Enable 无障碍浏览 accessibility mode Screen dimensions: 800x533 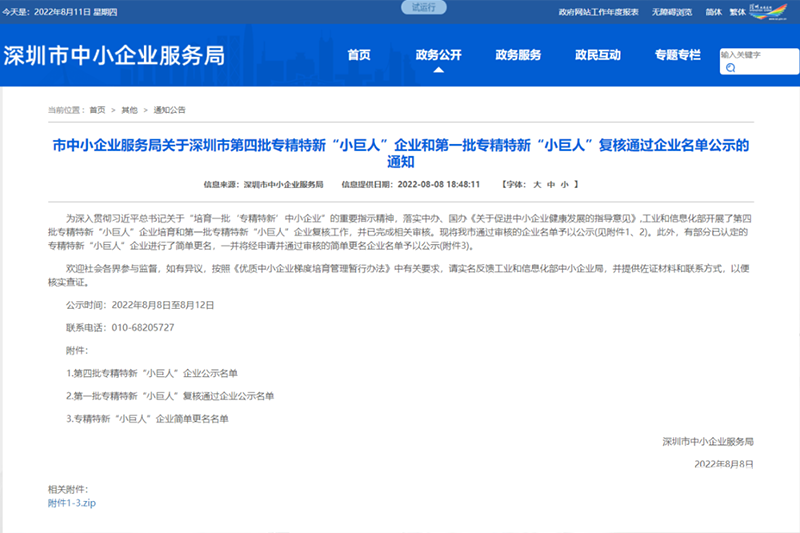[x=671, y=12]
